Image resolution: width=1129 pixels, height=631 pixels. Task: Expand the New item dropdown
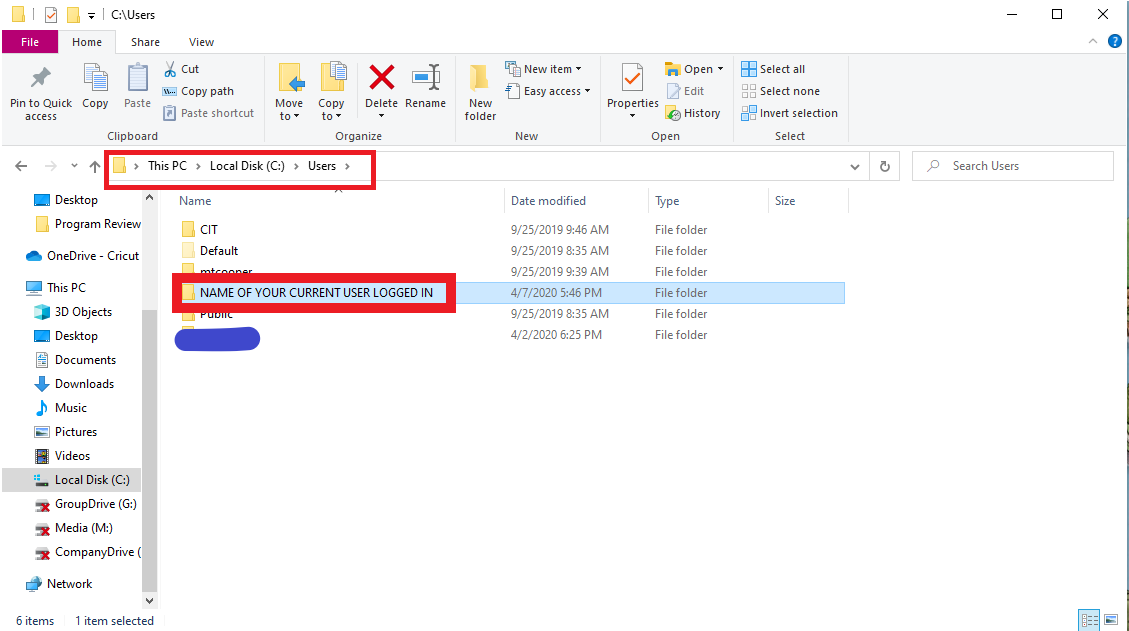(x=545, y=69)
